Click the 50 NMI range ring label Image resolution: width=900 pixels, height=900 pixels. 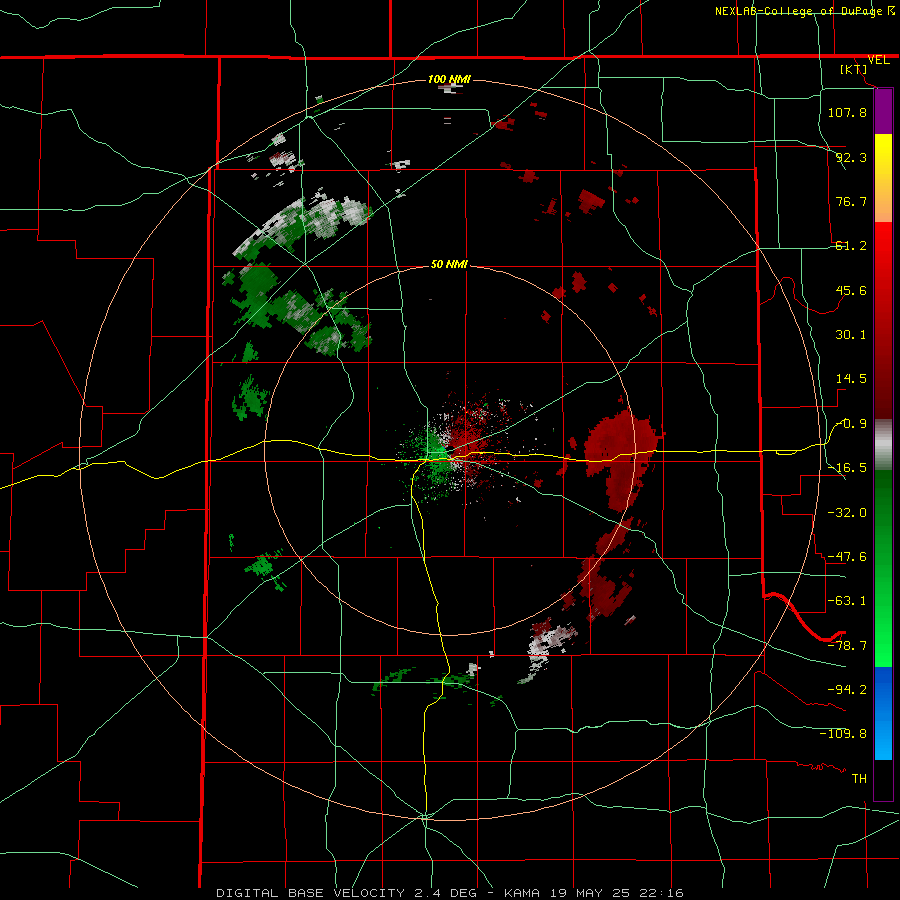449,265
